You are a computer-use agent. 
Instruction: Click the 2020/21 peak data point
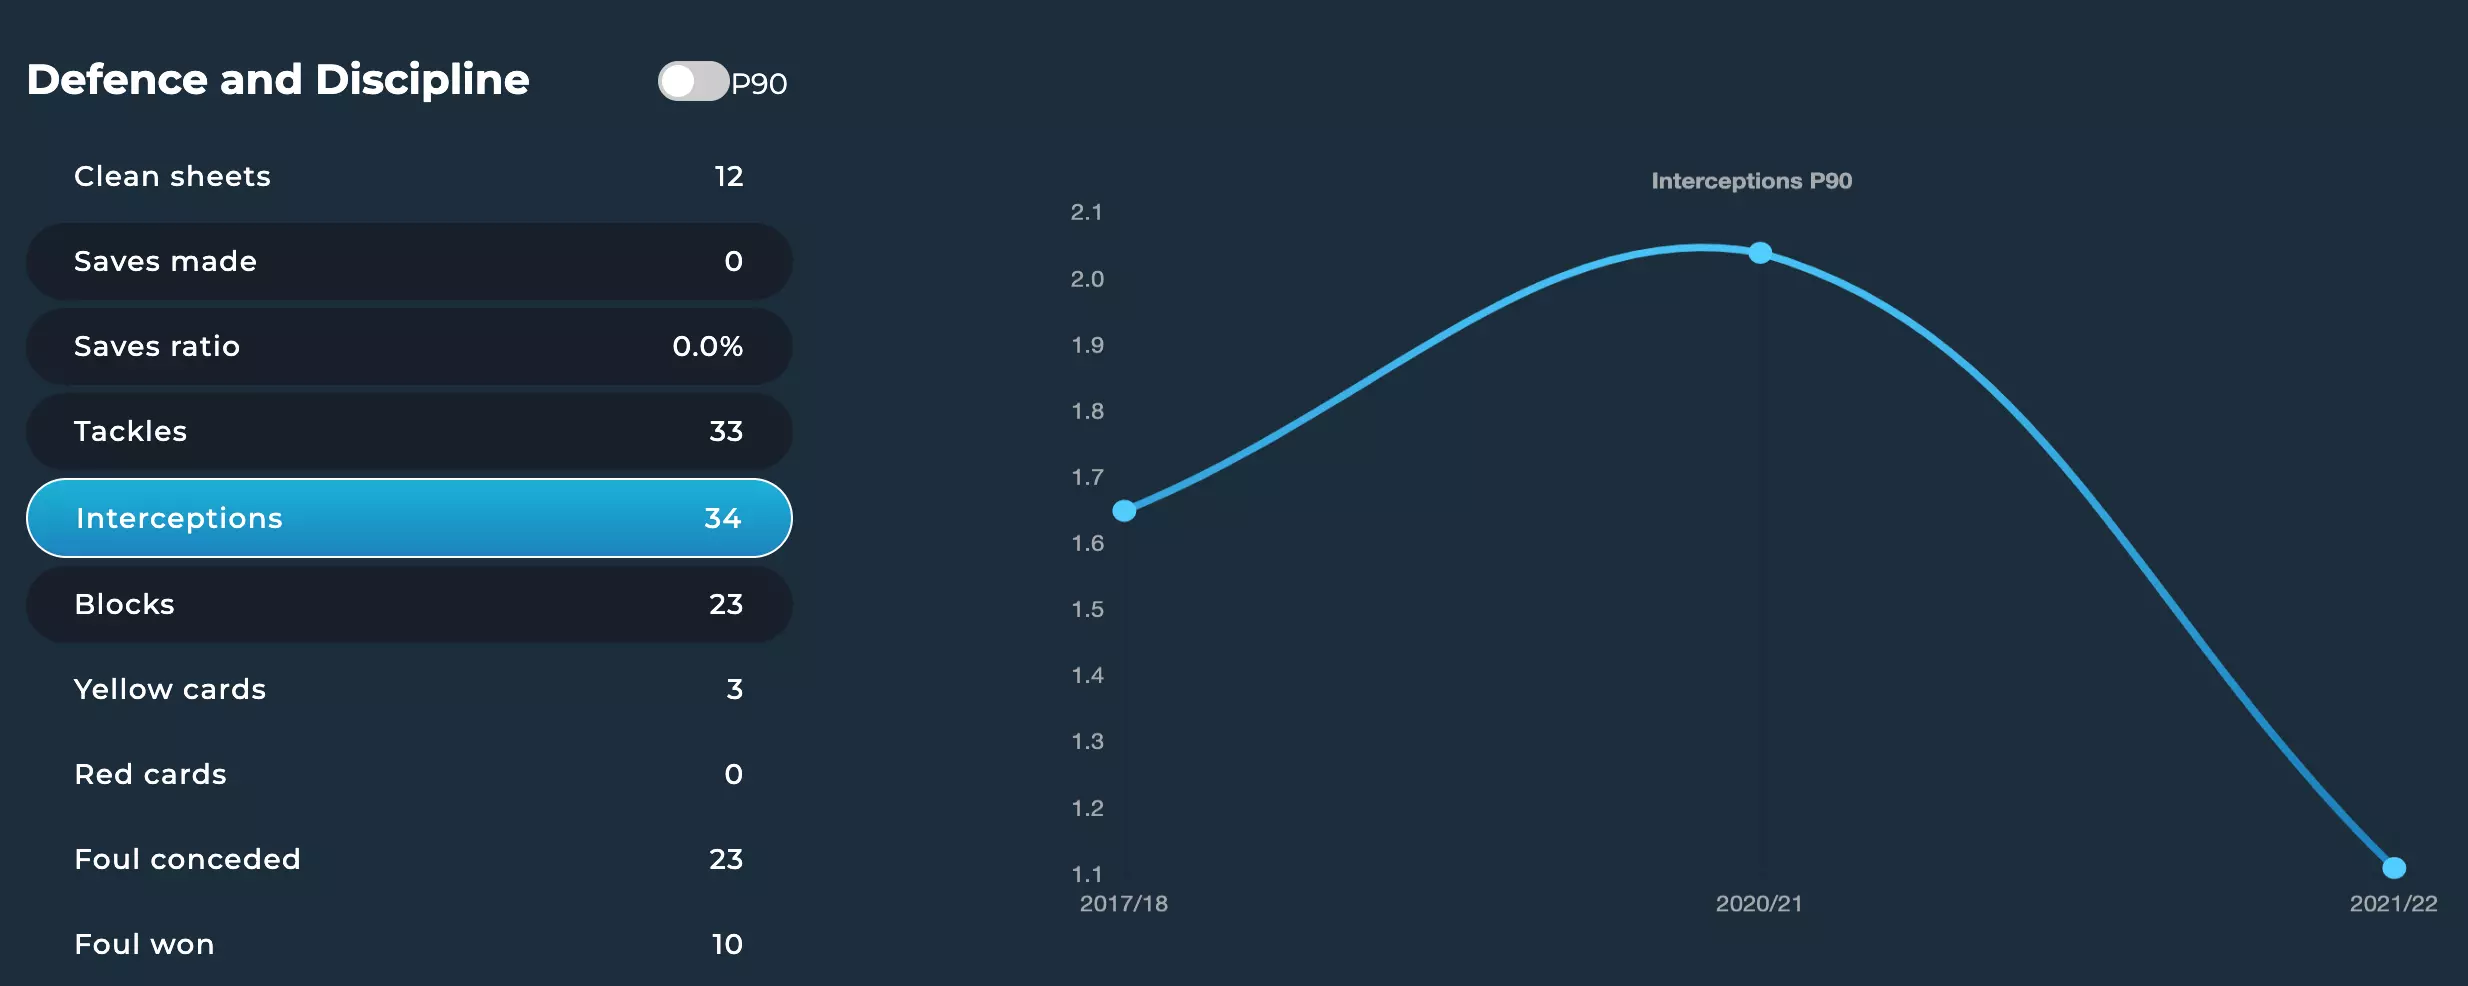tap(1760, 253)
